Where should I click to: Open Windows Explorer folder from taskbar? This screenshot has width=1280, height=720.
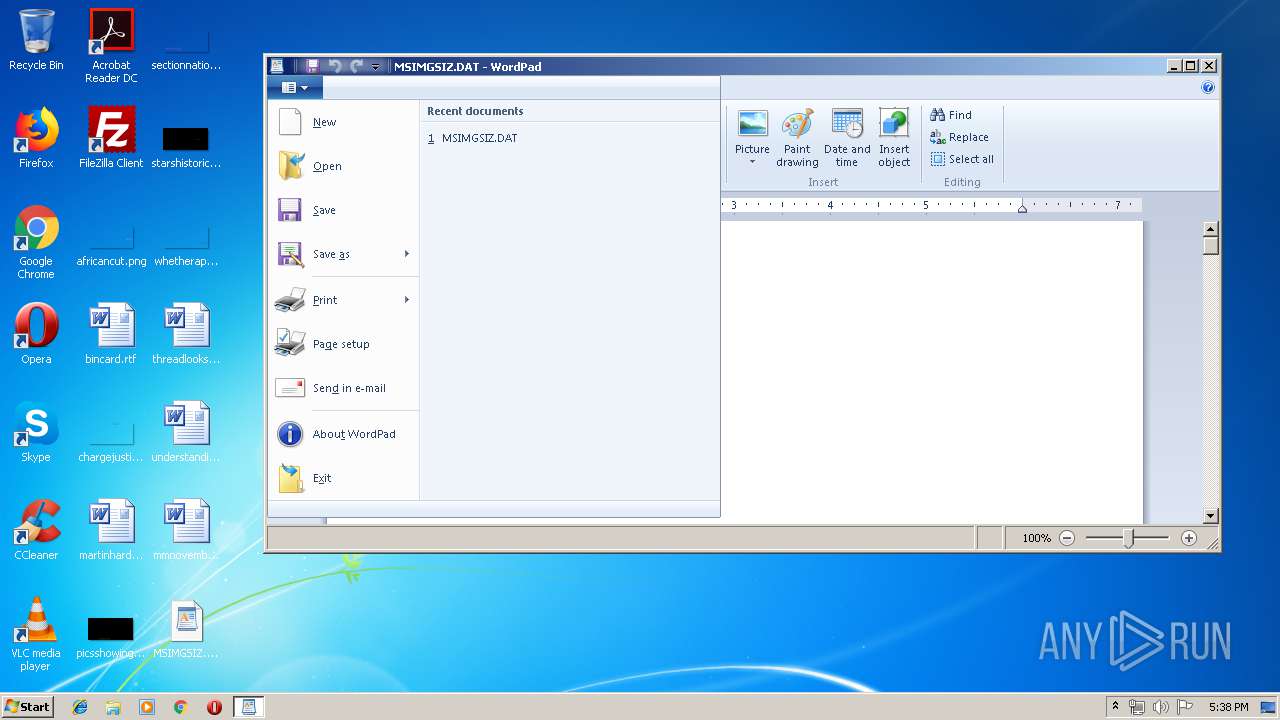tap(113, 707)
